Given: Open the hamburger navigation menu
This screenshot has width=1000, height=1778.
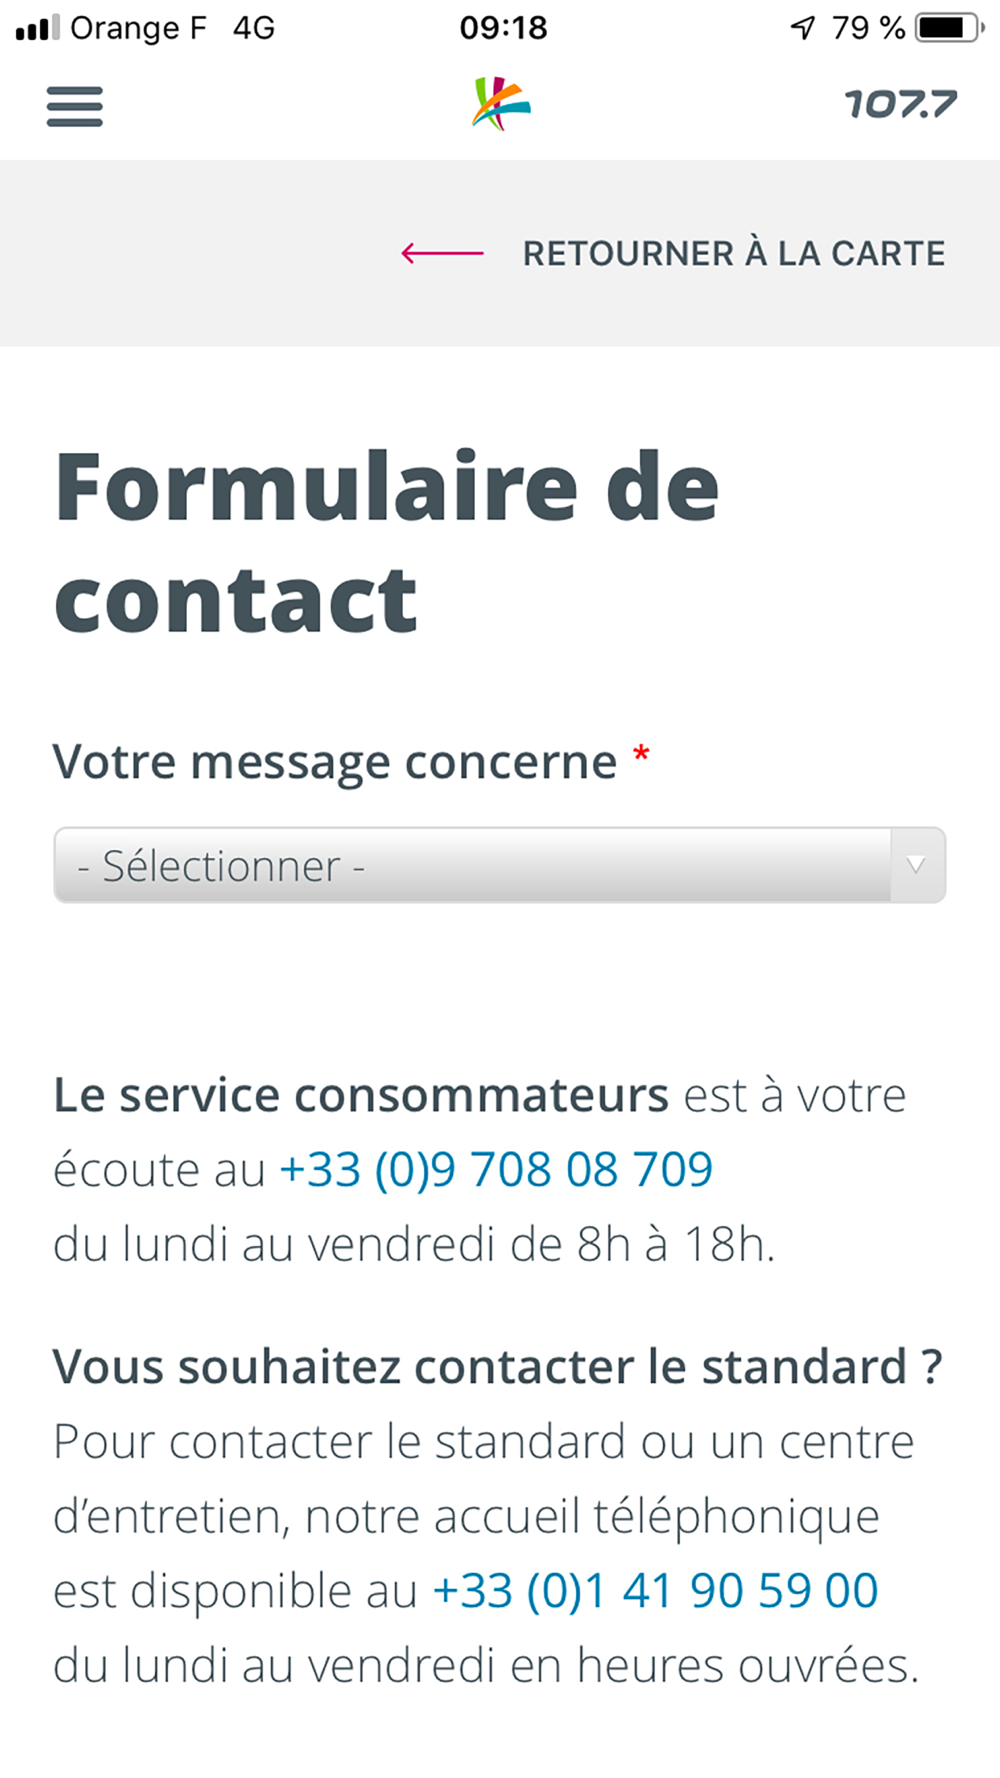Looking at the screenshot, I should point(75,106).
